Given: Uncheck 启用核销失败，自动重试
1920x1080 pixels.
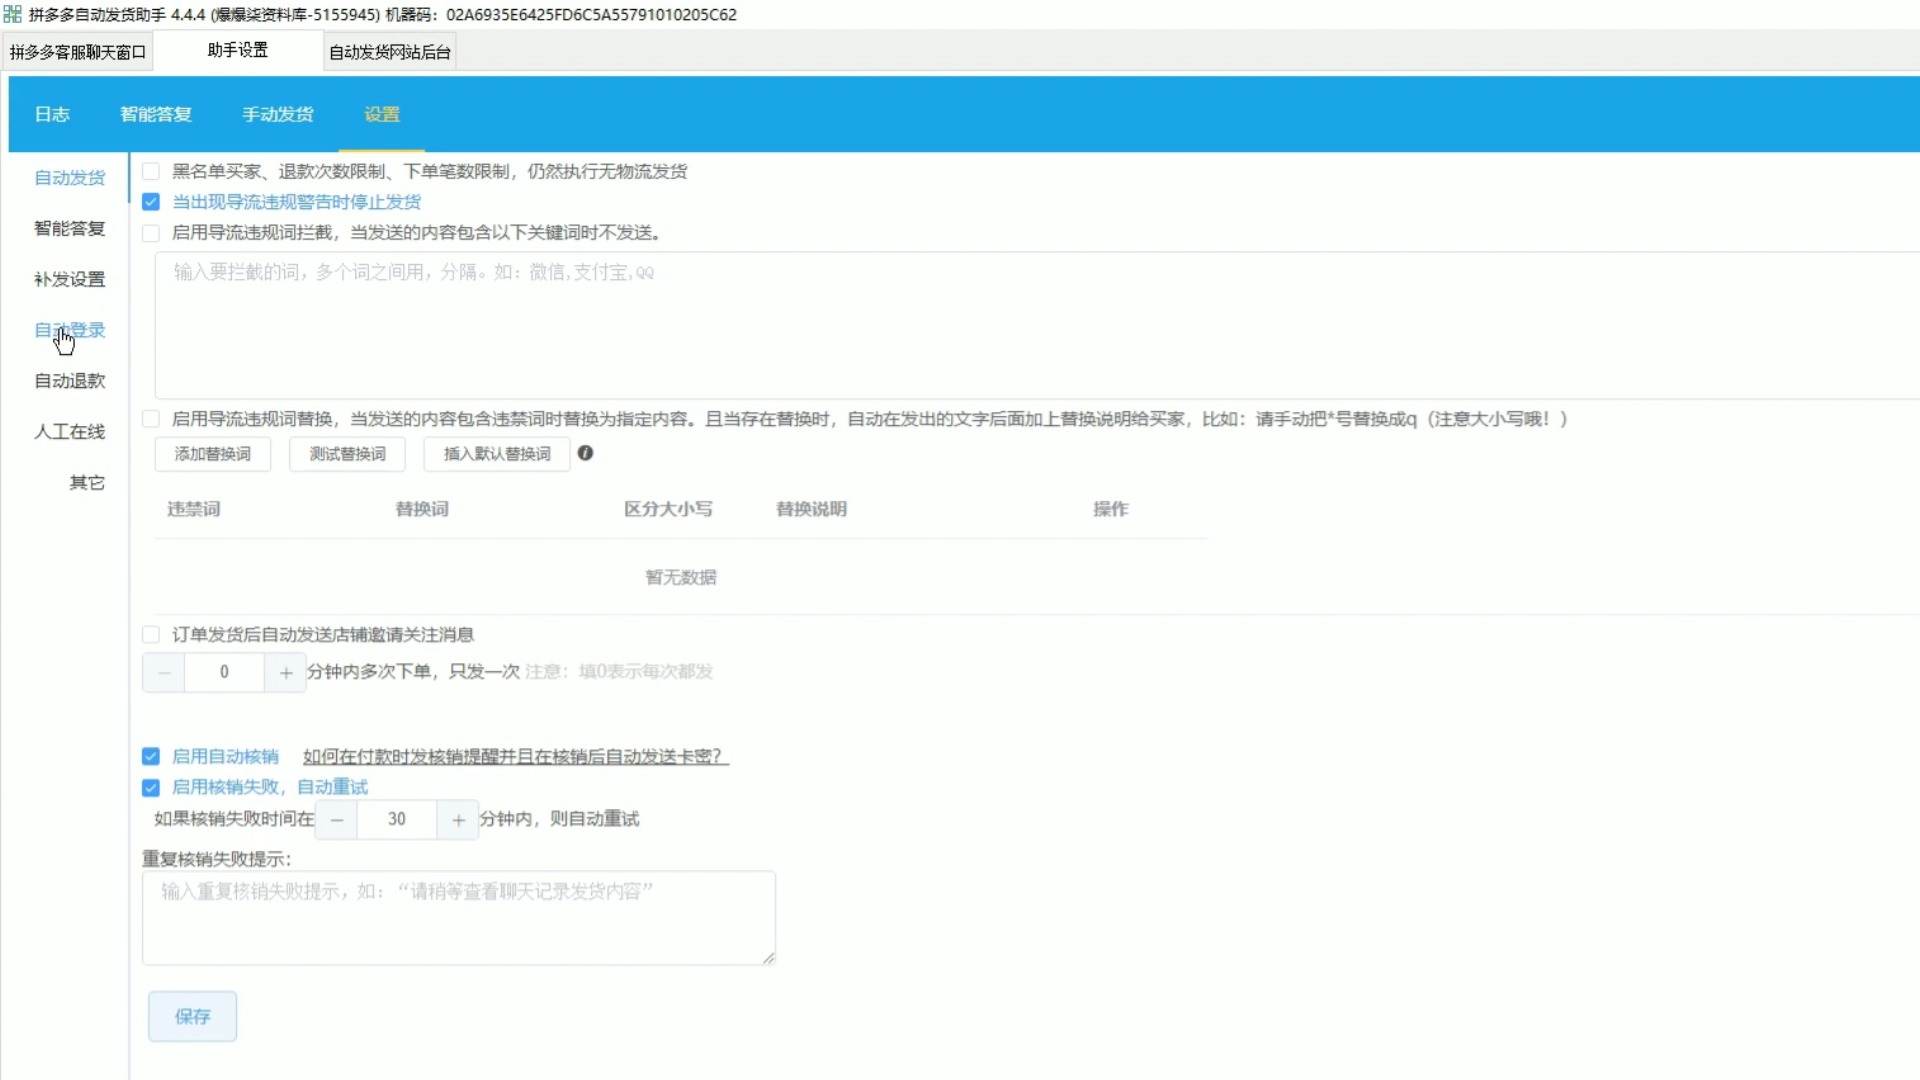Looking at the screenshot, I should click(151, 788).
